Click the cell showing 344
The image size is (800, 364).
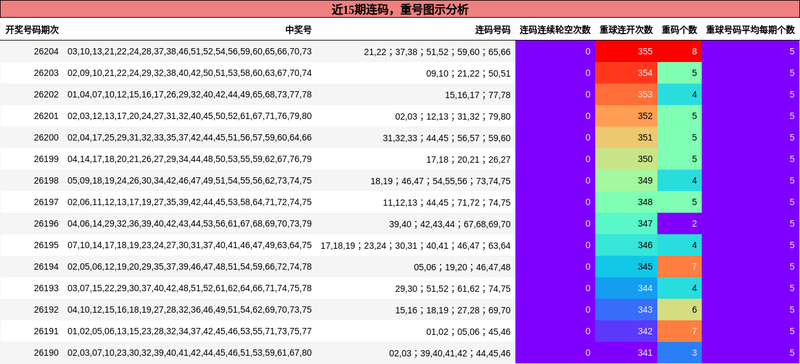point(627,288)
